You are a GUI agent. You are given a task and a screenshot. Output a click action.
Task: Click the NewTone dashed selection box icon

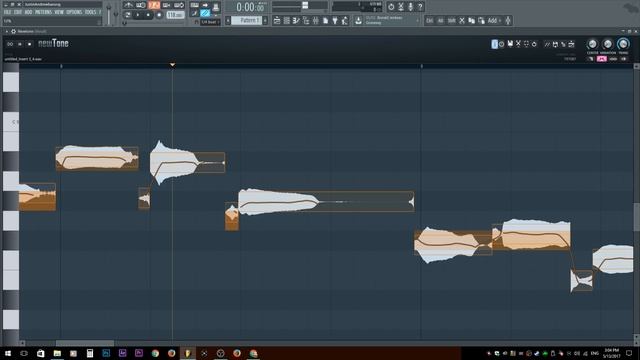(526, 44)
